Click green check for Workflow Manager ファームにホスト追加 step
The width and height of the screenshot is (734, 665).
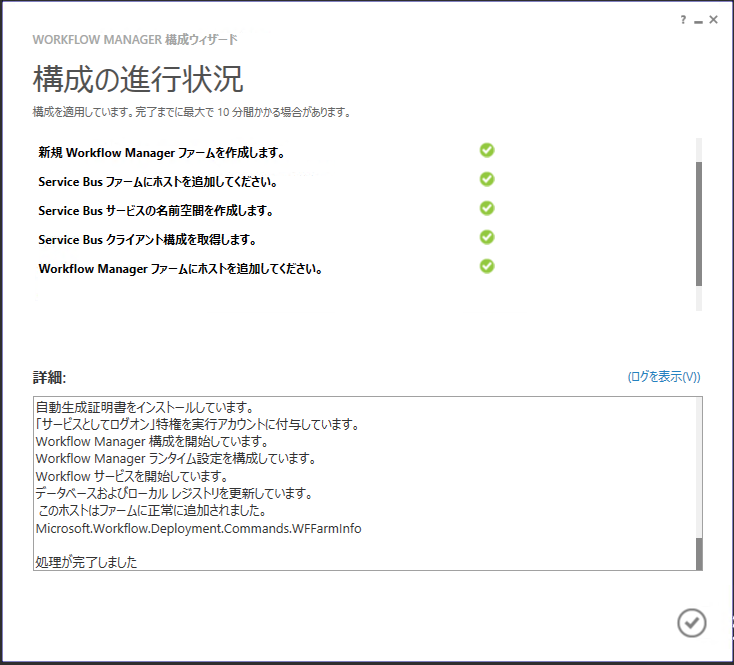(487, 266)
